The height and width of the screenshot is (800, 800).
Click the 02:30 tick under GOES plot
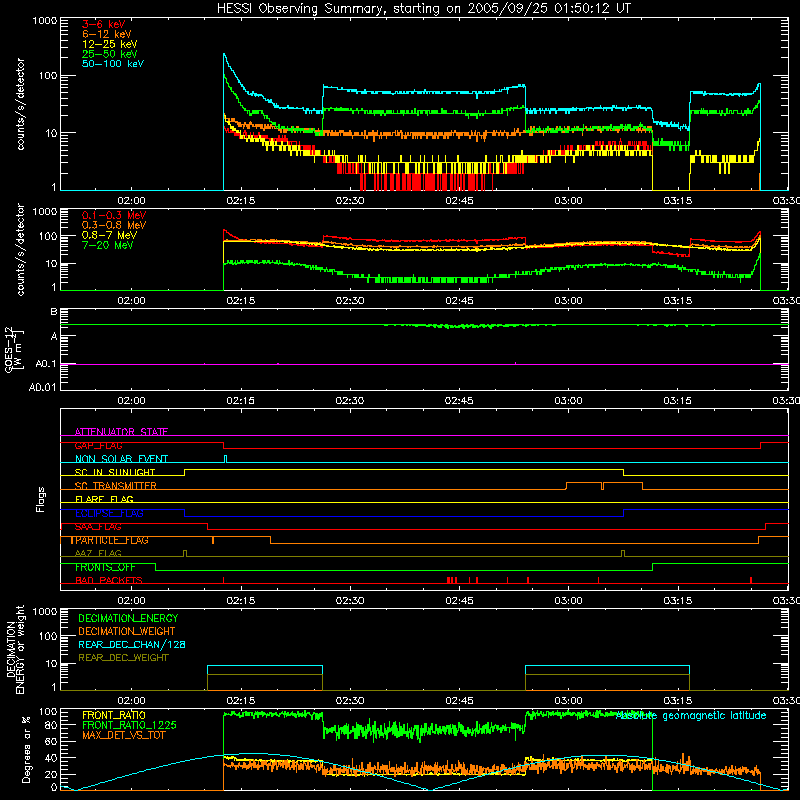(x=350, y=401)
